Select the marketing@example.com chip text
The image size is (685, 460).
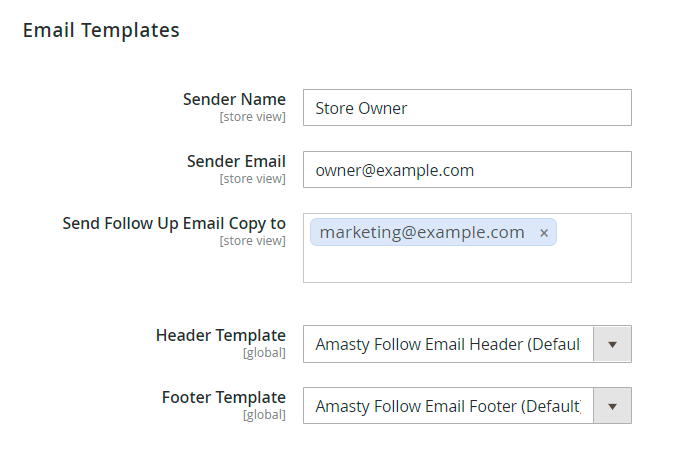(422, 232)
